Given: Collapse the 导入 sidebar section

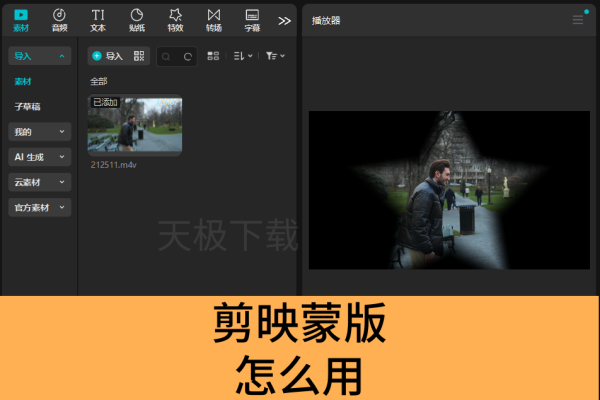Looking at the screenshot, I should pyautogui.click(x=40, y=56).
